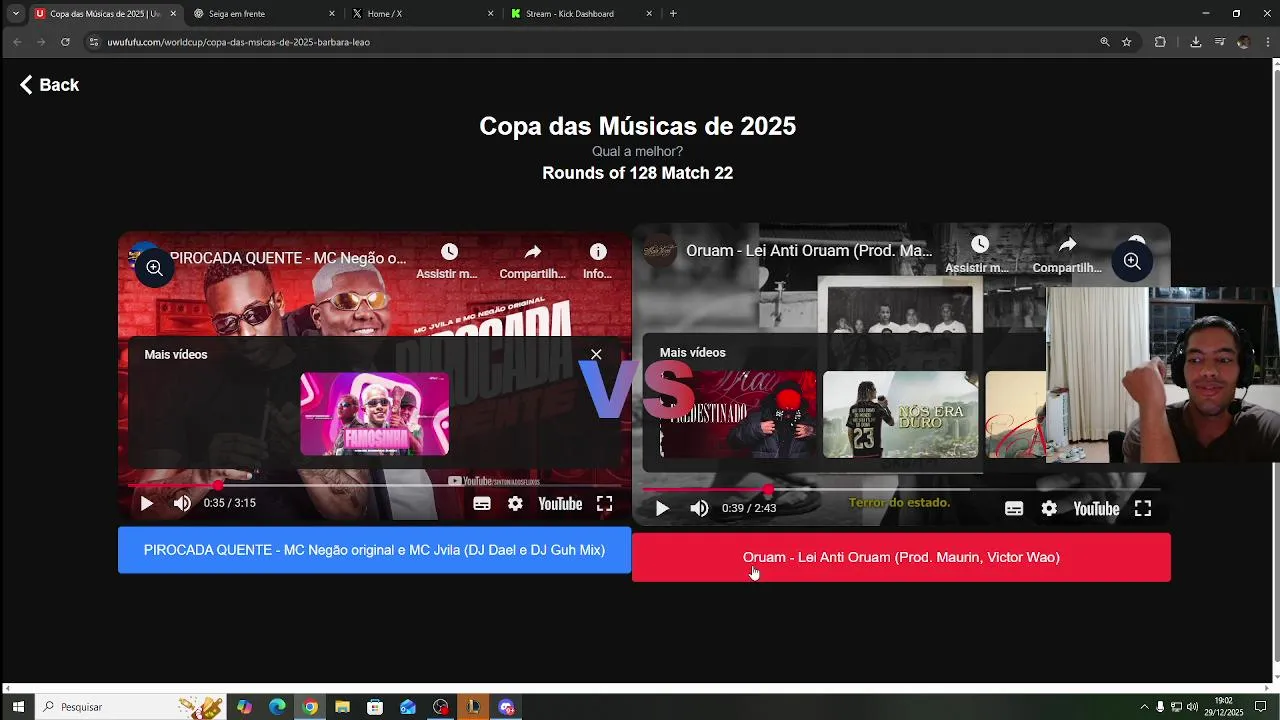Show hidden system tray icons
Screen dimensions: 1280x720
tap(1144, 707)
